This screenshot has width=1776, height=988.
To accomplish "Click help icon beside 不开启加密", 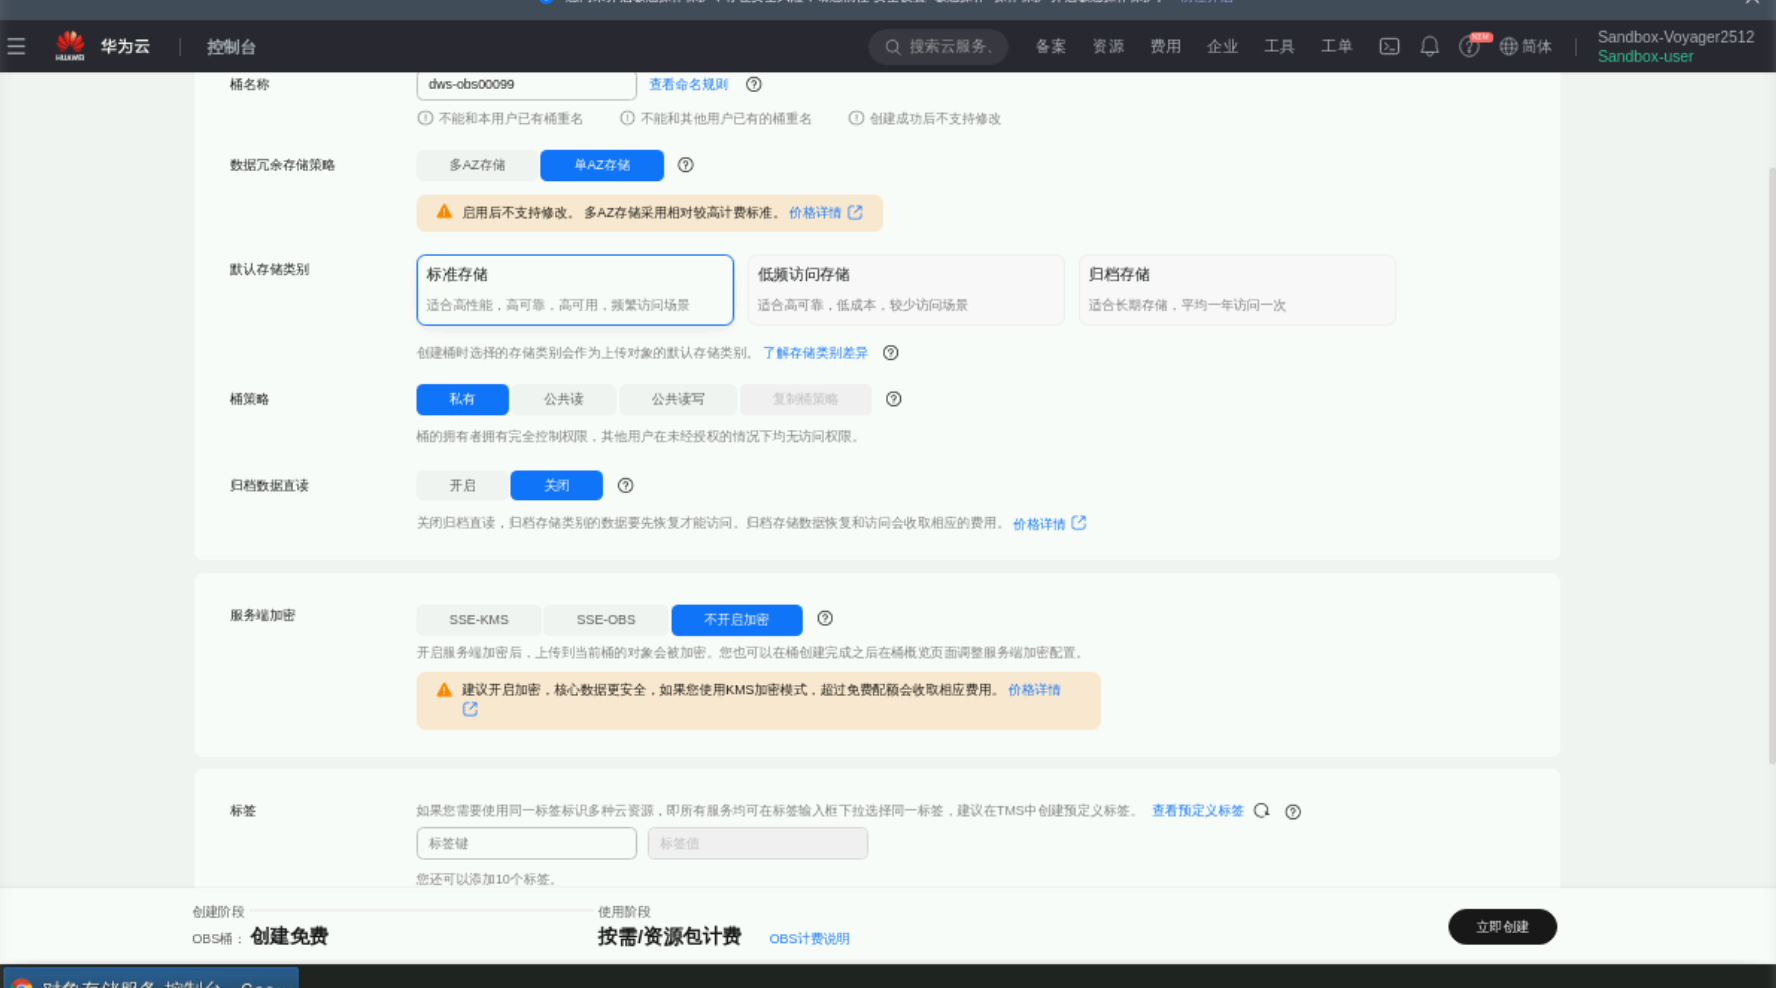I will click(x=824, y=618).
